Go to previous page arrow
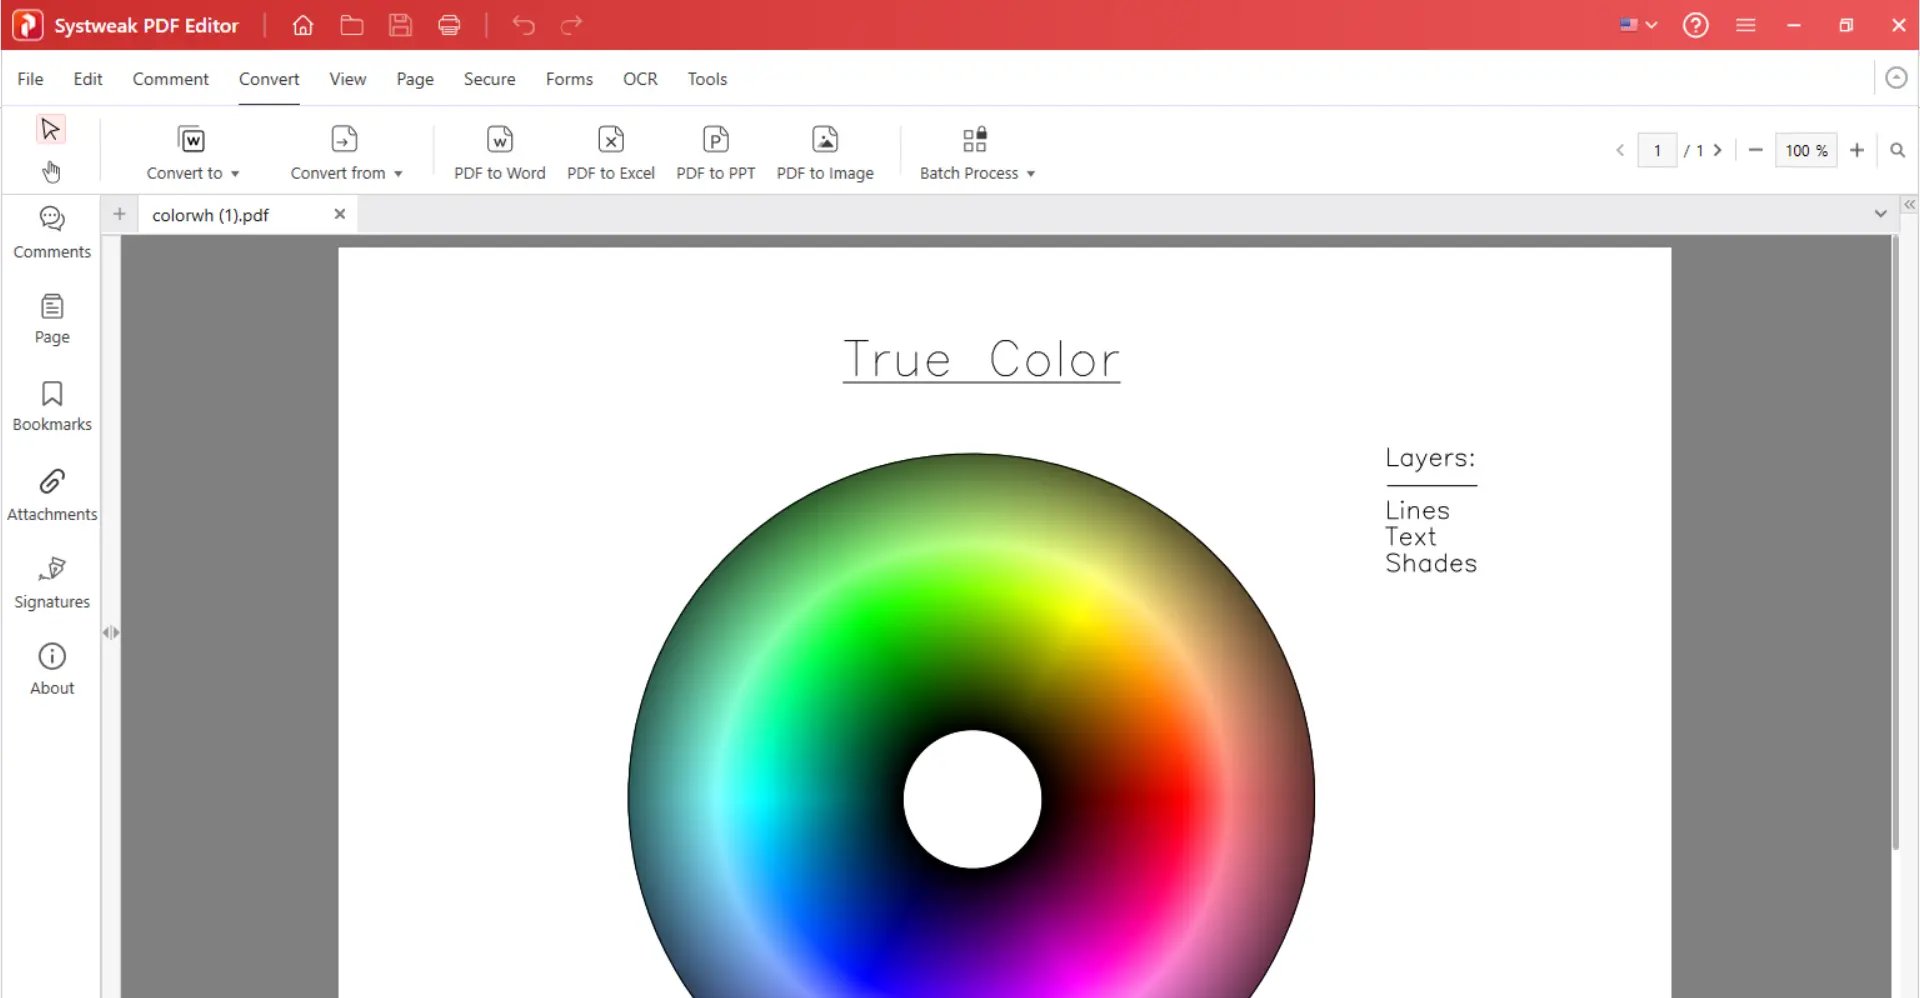This screenshot has height=998, width=1920. tap(1620, 150)
